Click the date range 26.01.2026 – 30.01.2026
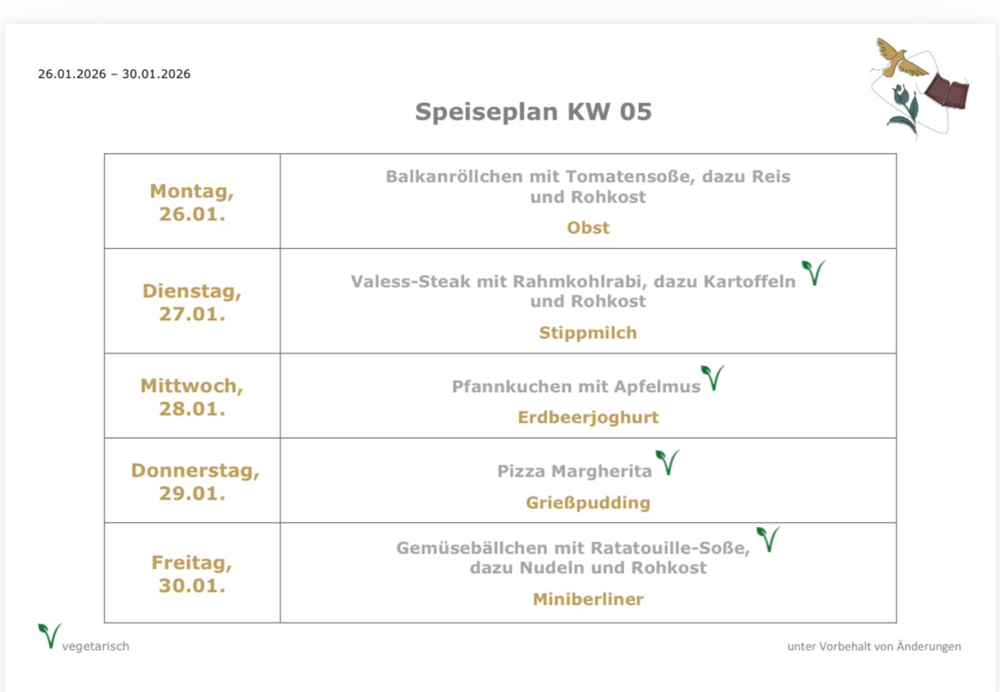 [x=114, y=74]
